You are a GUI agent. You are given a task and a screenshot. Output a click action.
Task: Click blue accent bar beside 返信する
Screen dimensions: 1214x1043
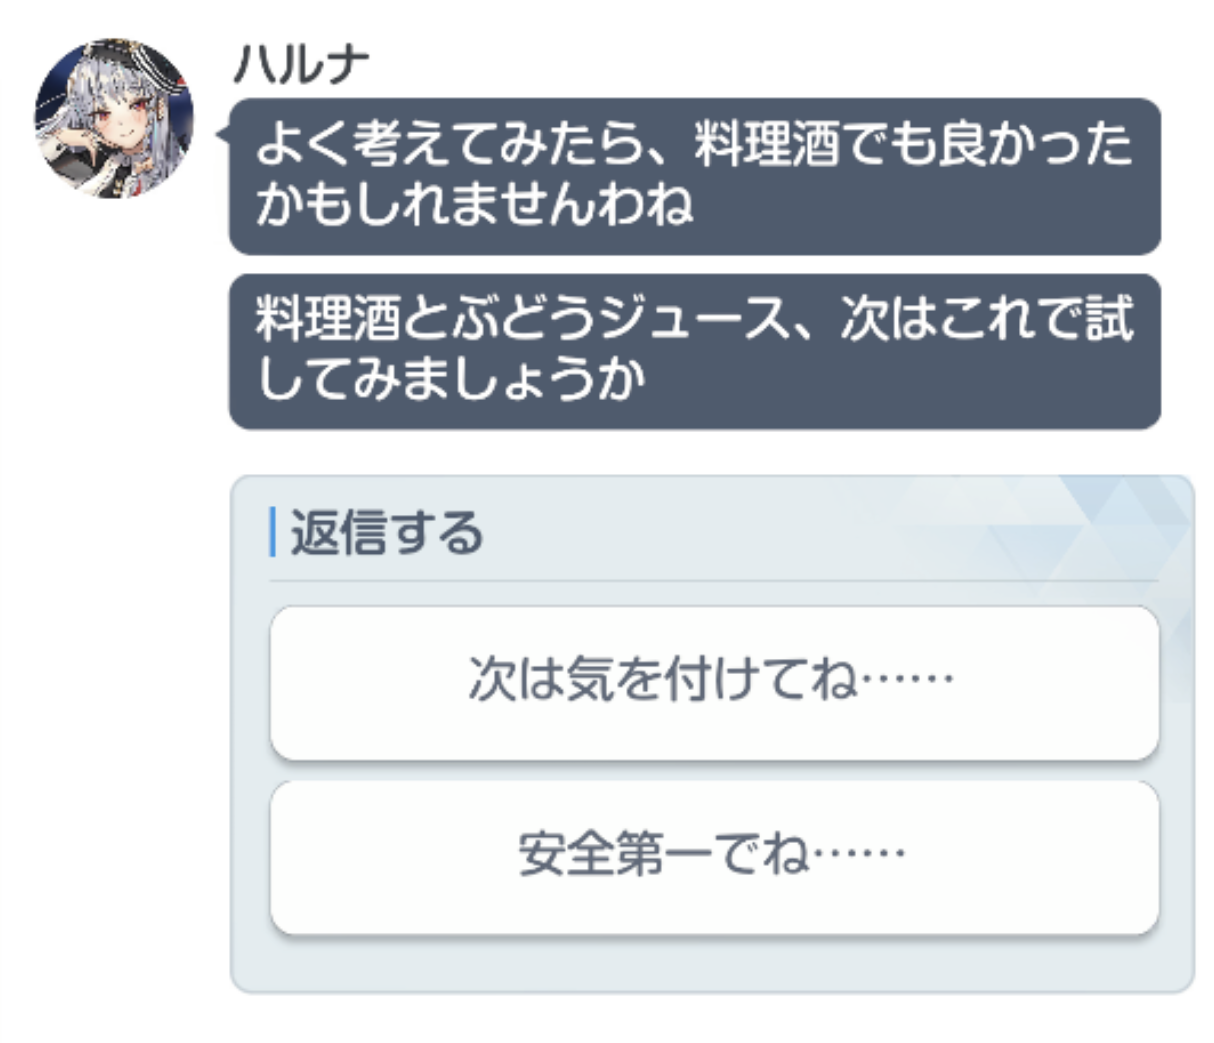point(273,532)
